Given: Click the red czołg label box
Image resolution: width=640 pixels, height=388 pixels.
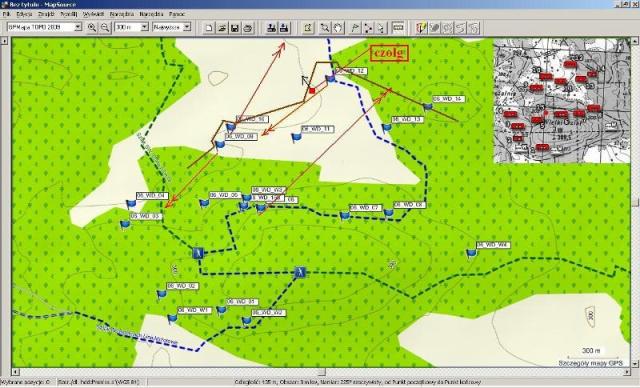Looking at the screenshot, I should 389,53.
